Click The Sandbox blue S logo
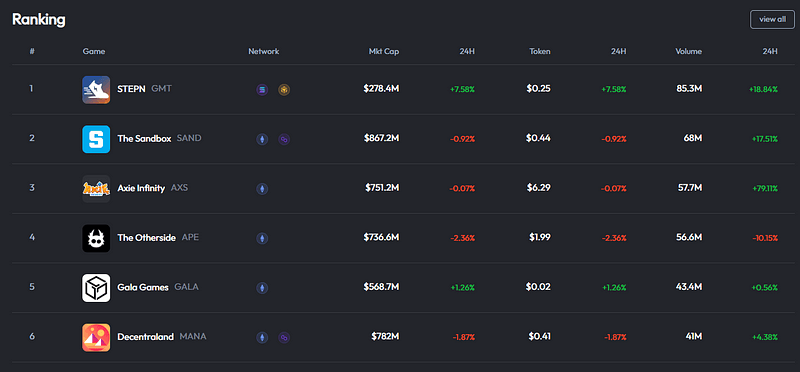Screen dimensions: 800x372 [x=96, y=139]
